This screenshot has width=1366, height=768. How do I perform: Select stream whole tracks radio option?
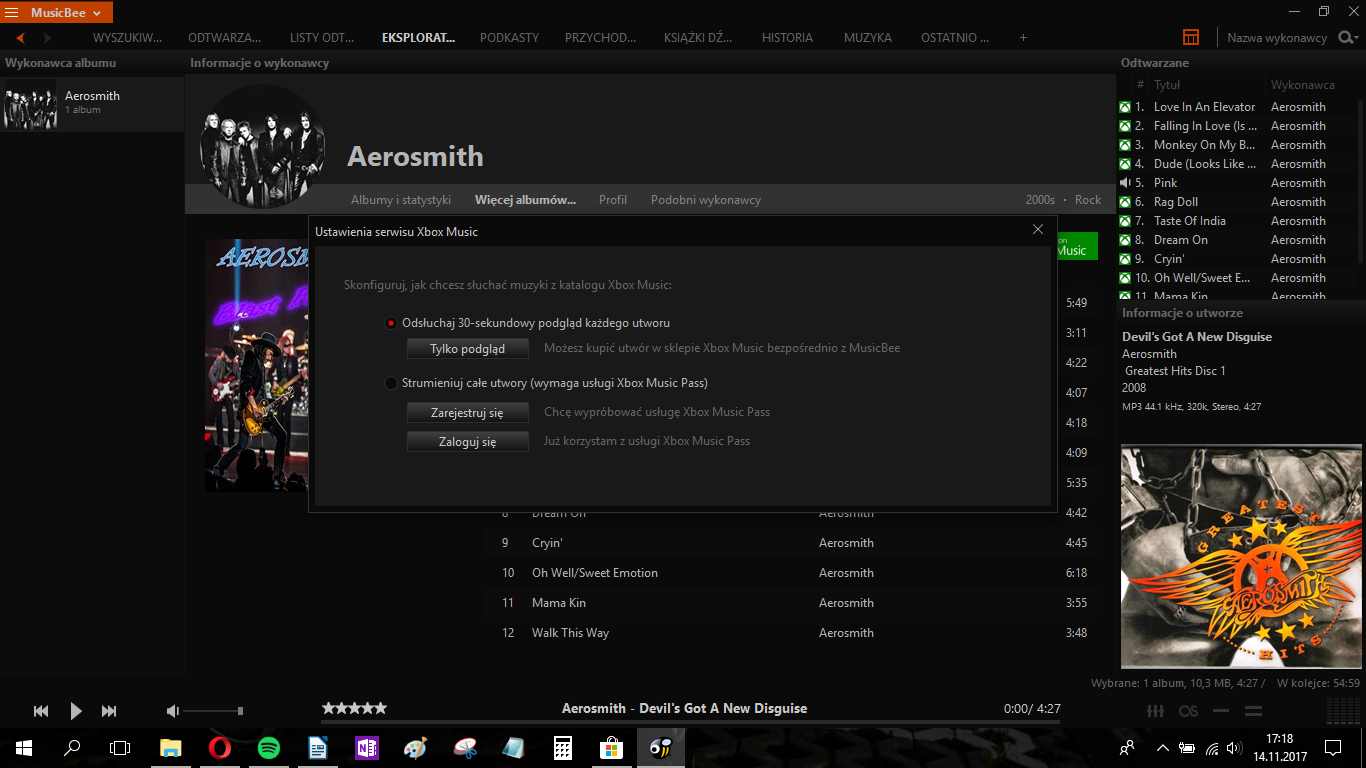tap(391, 383)
